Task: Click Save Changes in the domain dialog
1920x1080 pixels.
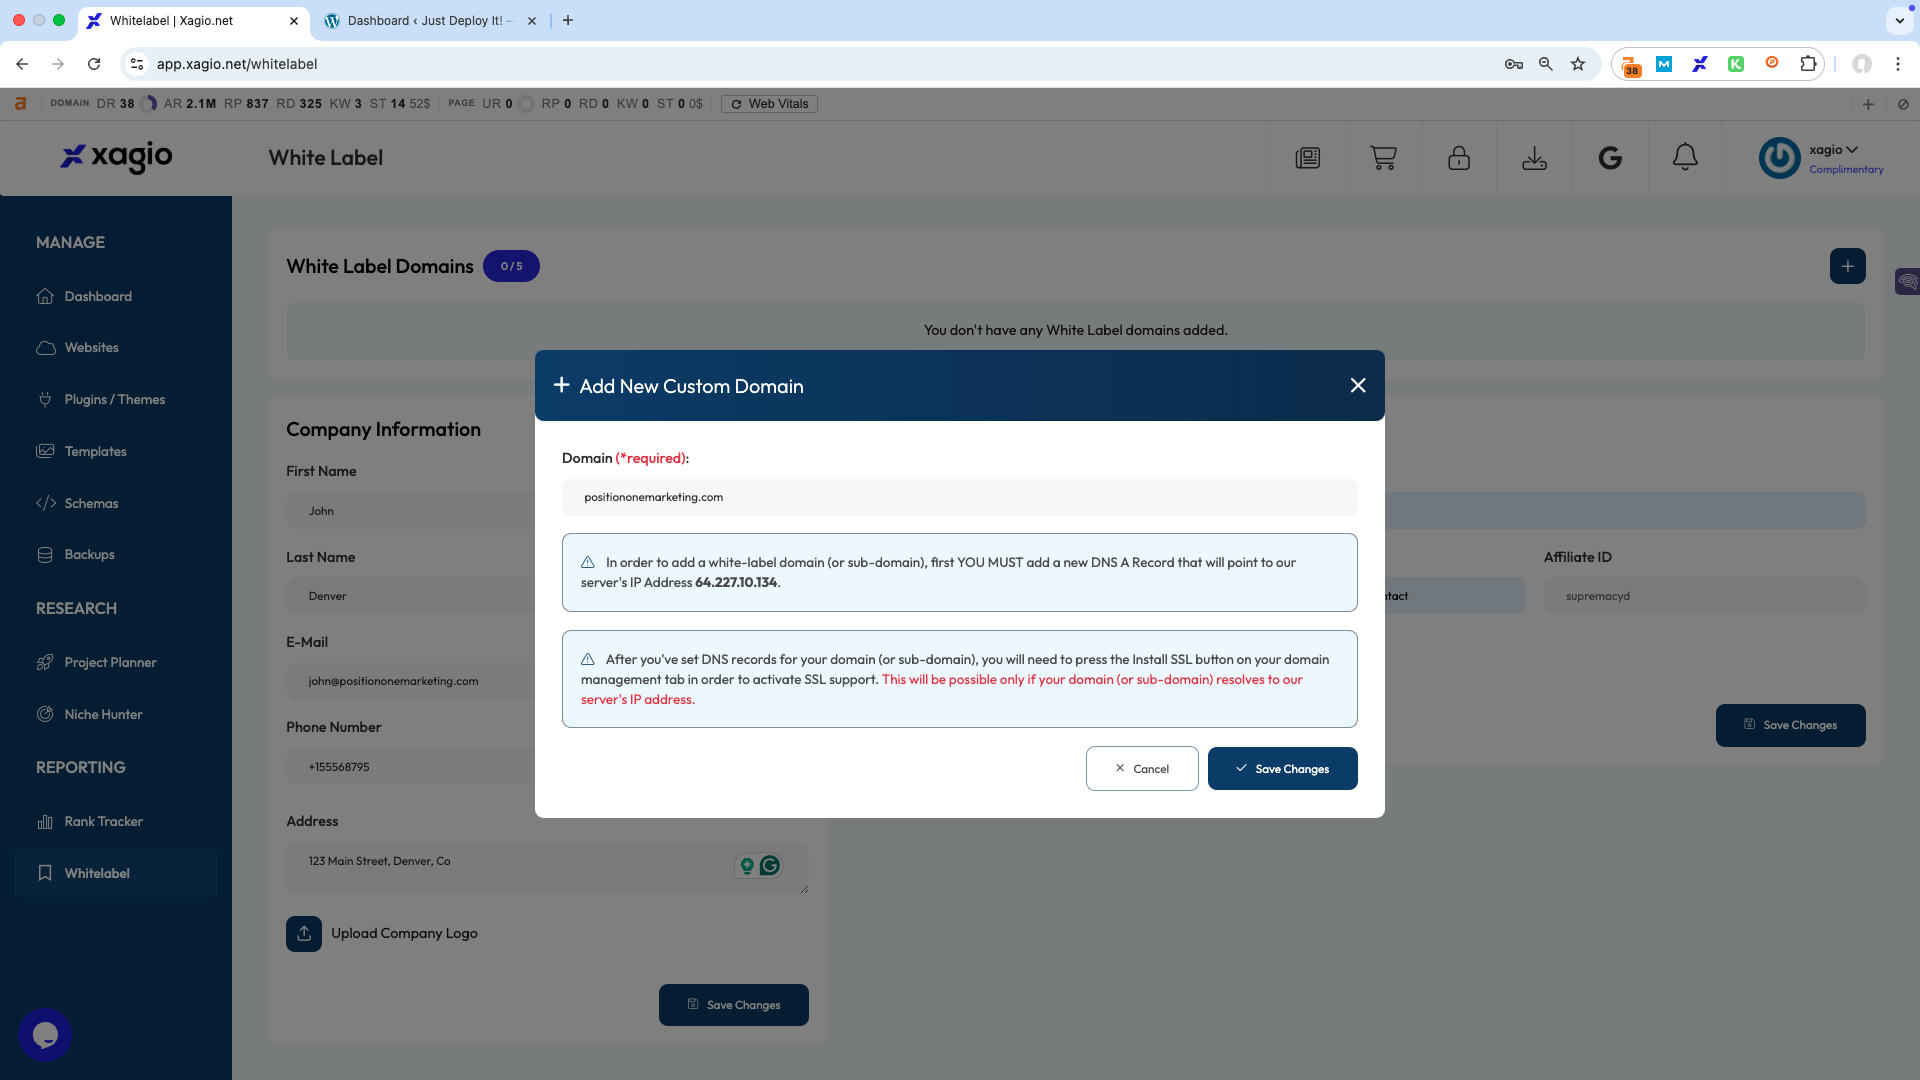Action: 1282,769
